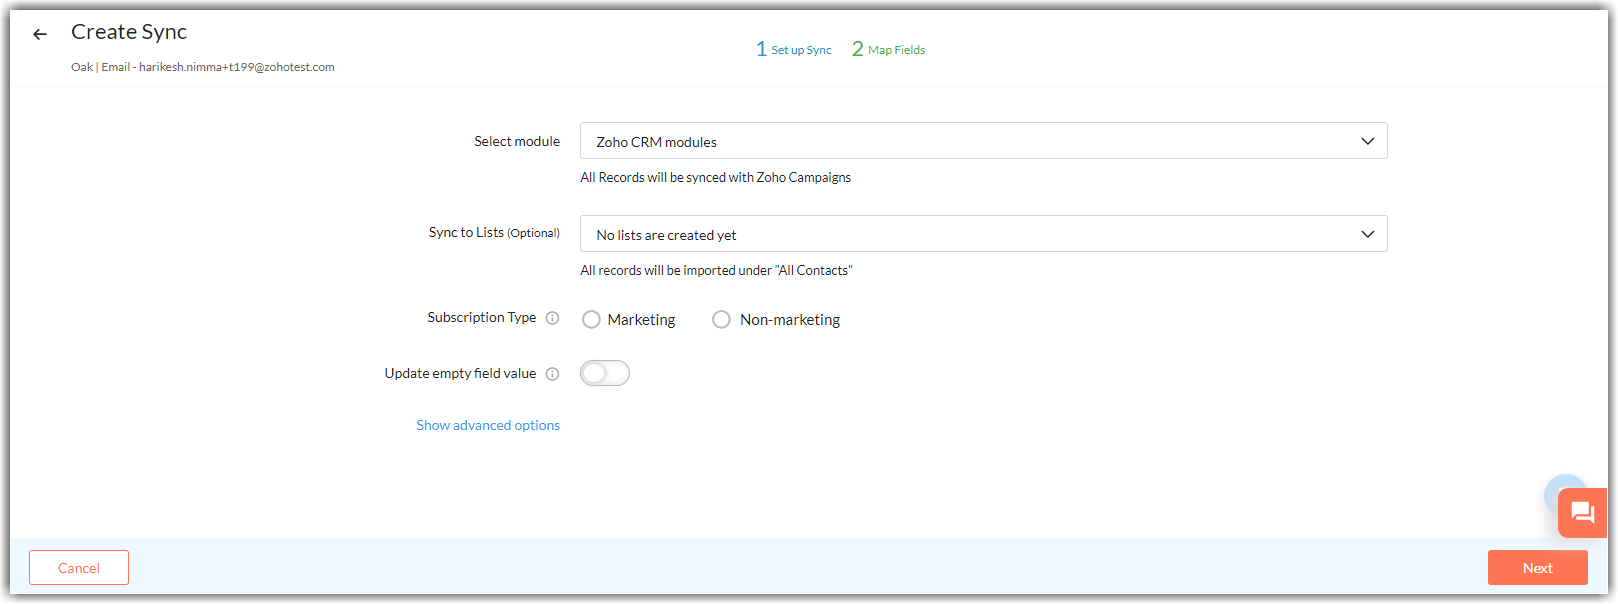Click the Cancel button
The width and height of the screenshot is (1618, 604).
[x=79, y=567]
